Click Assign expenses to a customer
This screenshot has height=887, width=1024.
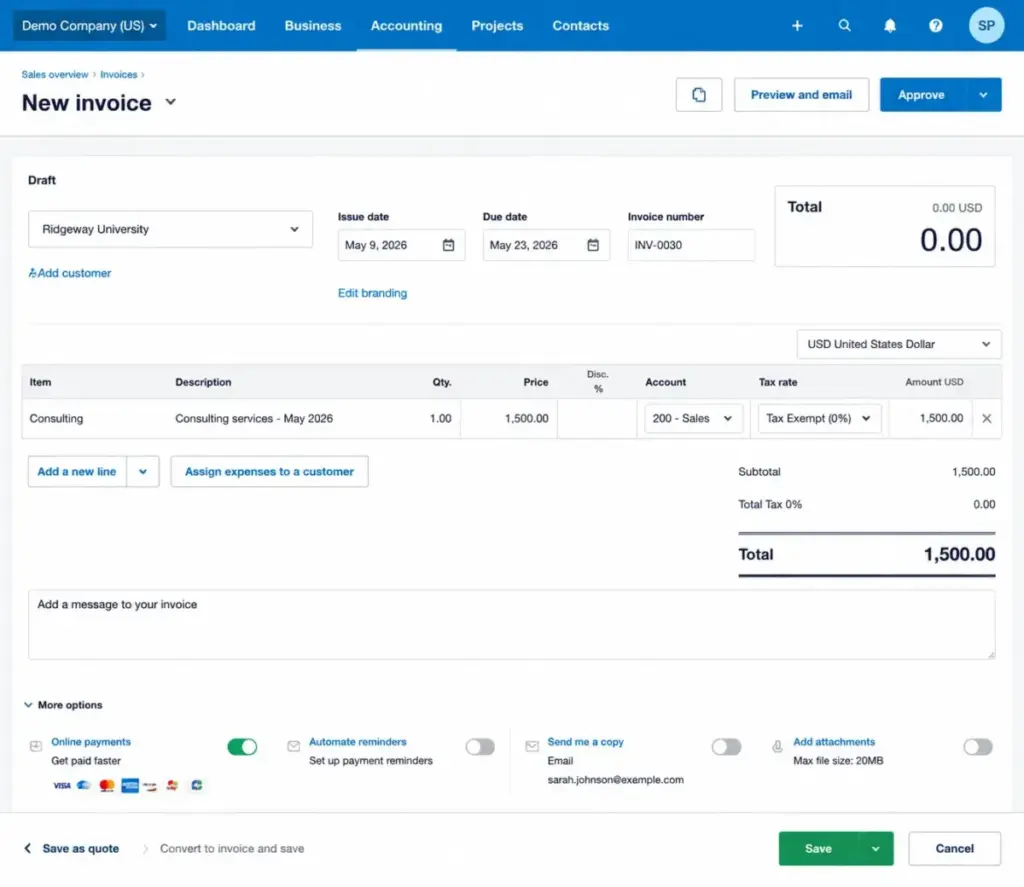269,472
